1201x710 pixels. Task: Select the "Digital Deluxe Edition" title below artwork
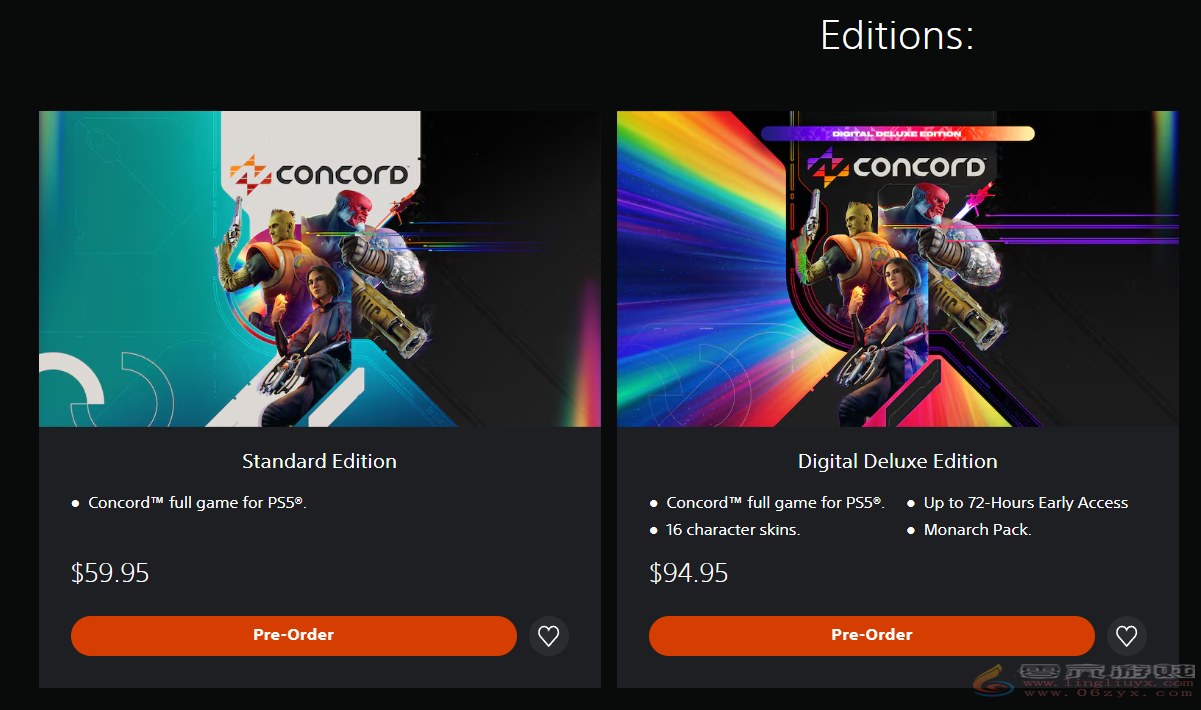897,461
